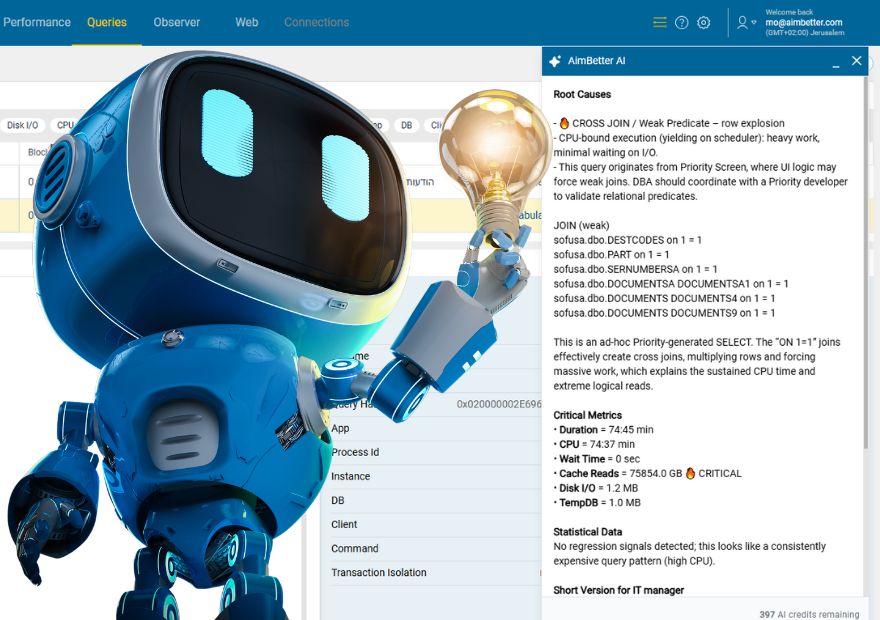Viewport: 880px width, 620px height.
Task: Close the AimBetter AI panel
Action: 856,61
